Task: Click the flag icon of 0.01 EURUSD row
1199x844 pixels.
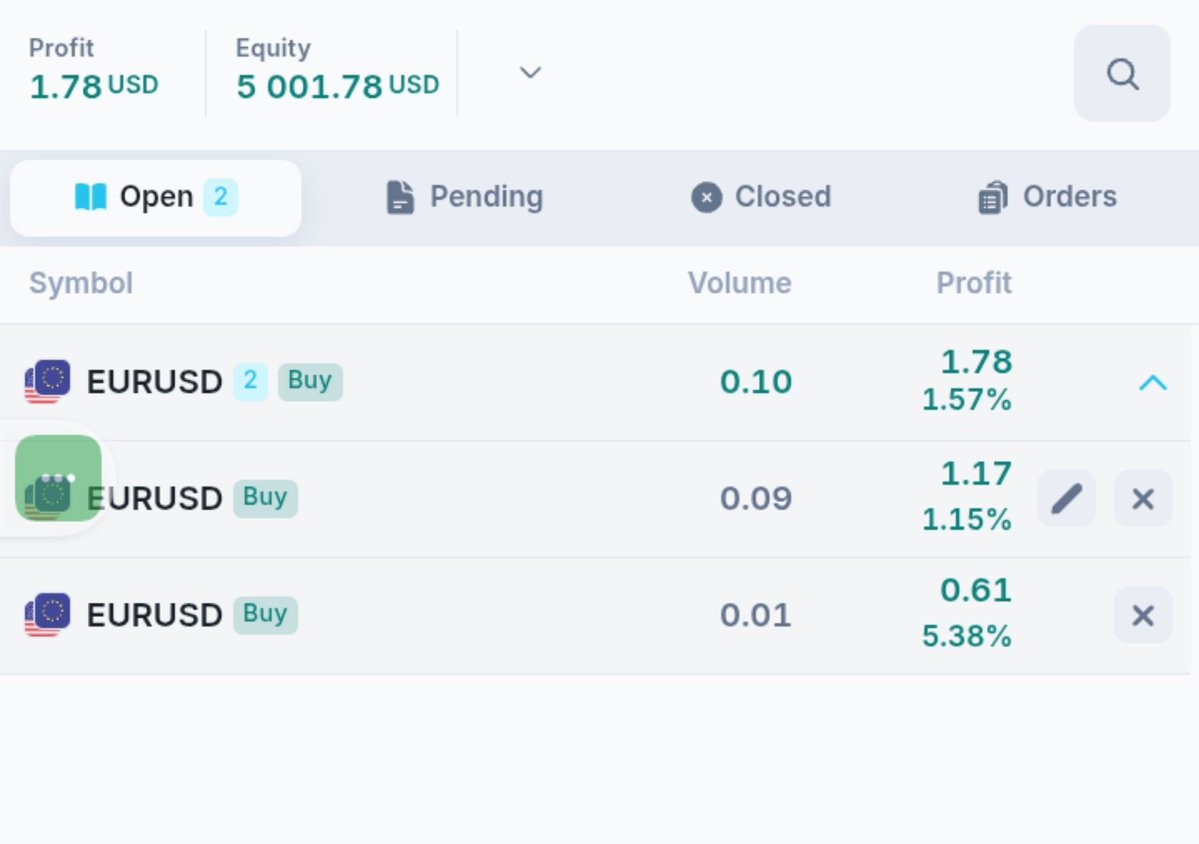Action: (x=47, y=615)
